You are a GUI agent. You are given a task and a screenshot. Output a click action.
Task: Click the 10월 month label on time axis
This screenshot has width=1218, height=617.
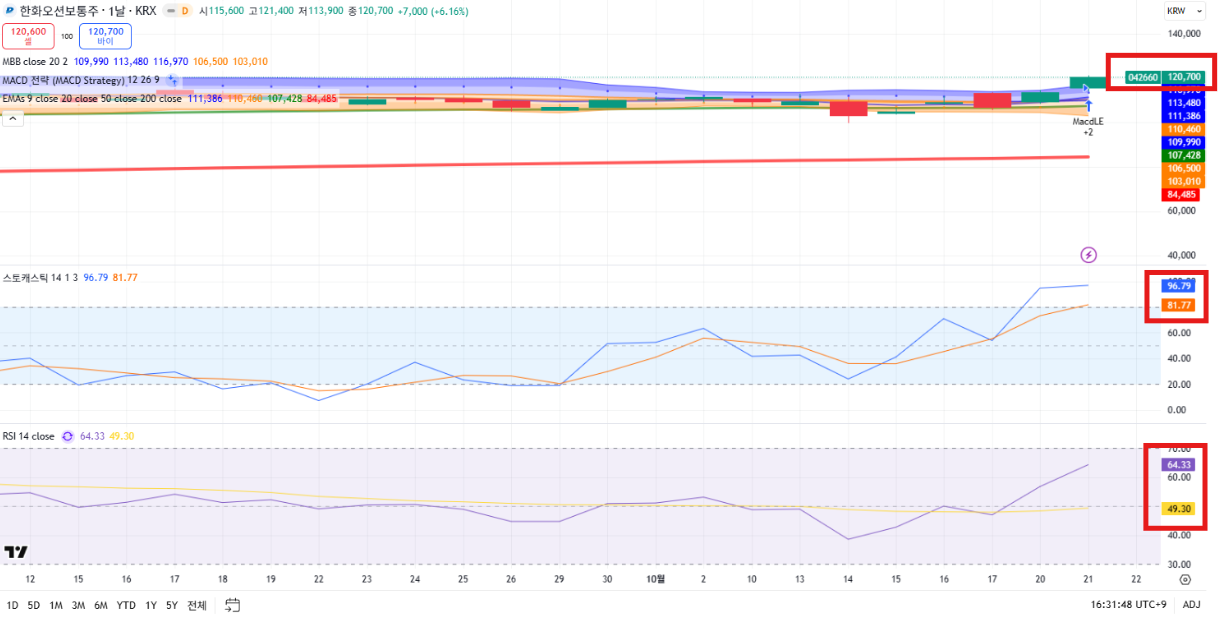click(x=655, y=579)
